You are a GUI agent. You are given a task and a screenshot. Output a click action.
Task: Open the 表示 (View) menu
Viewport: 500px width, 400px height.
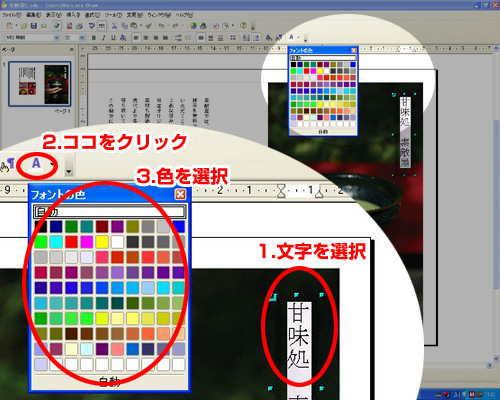(x=54, y=15)
